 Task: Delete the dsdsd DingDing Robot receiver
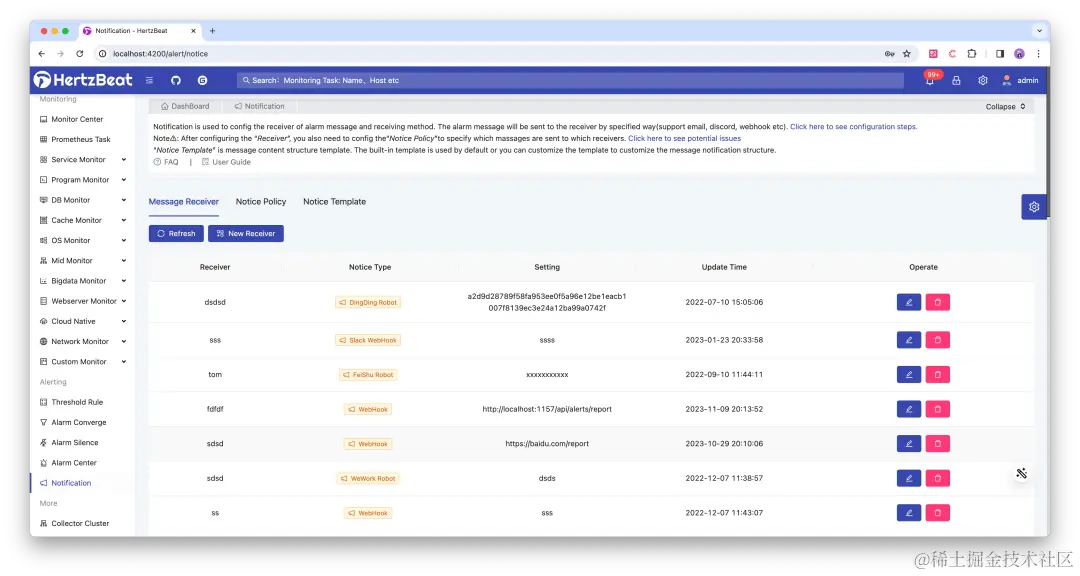pyautogui.click(x=937, y=302)
